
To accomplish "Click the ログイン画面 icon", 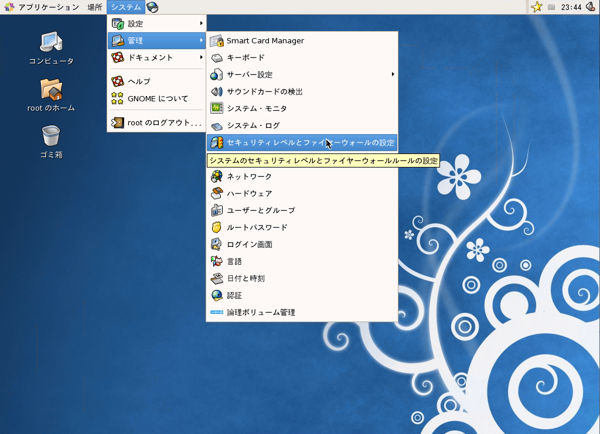I will click(217, 244).
